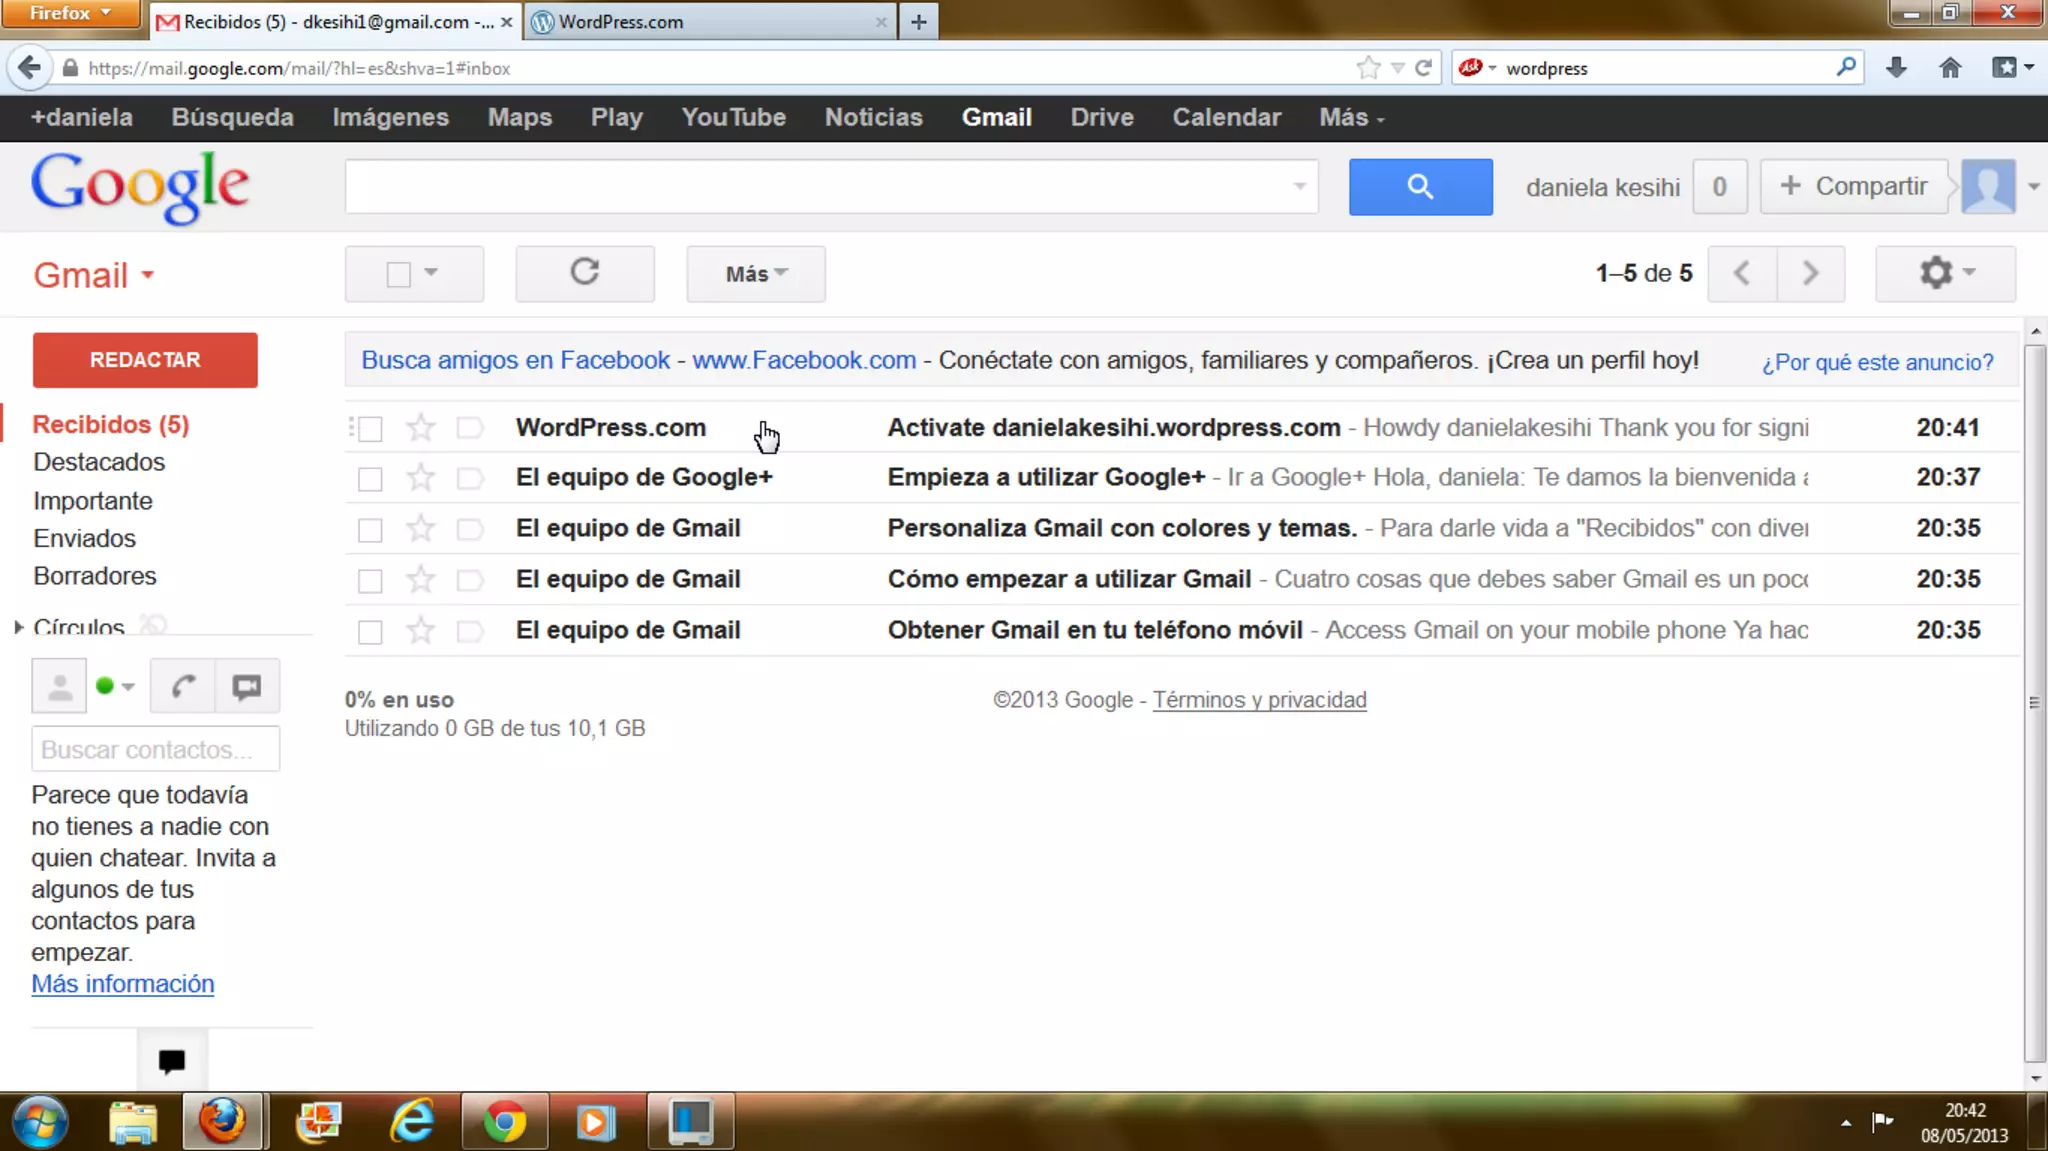
Task: Mark Google+ email as important
Action: click(469, 478)
